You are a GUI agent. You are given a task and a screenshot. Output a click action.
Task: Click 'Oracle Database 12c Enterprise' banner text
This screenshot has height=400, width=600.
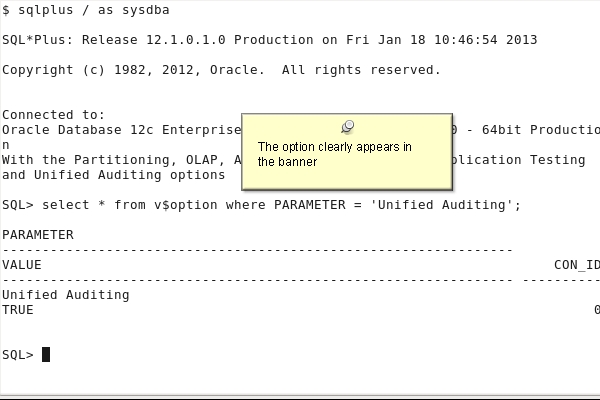120,130
